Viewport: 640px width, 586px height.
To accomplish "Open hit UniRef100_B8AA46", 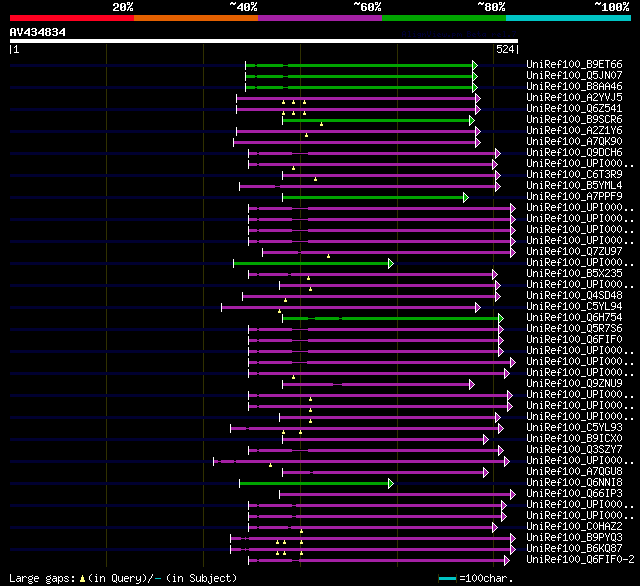I will pos(574,86).
